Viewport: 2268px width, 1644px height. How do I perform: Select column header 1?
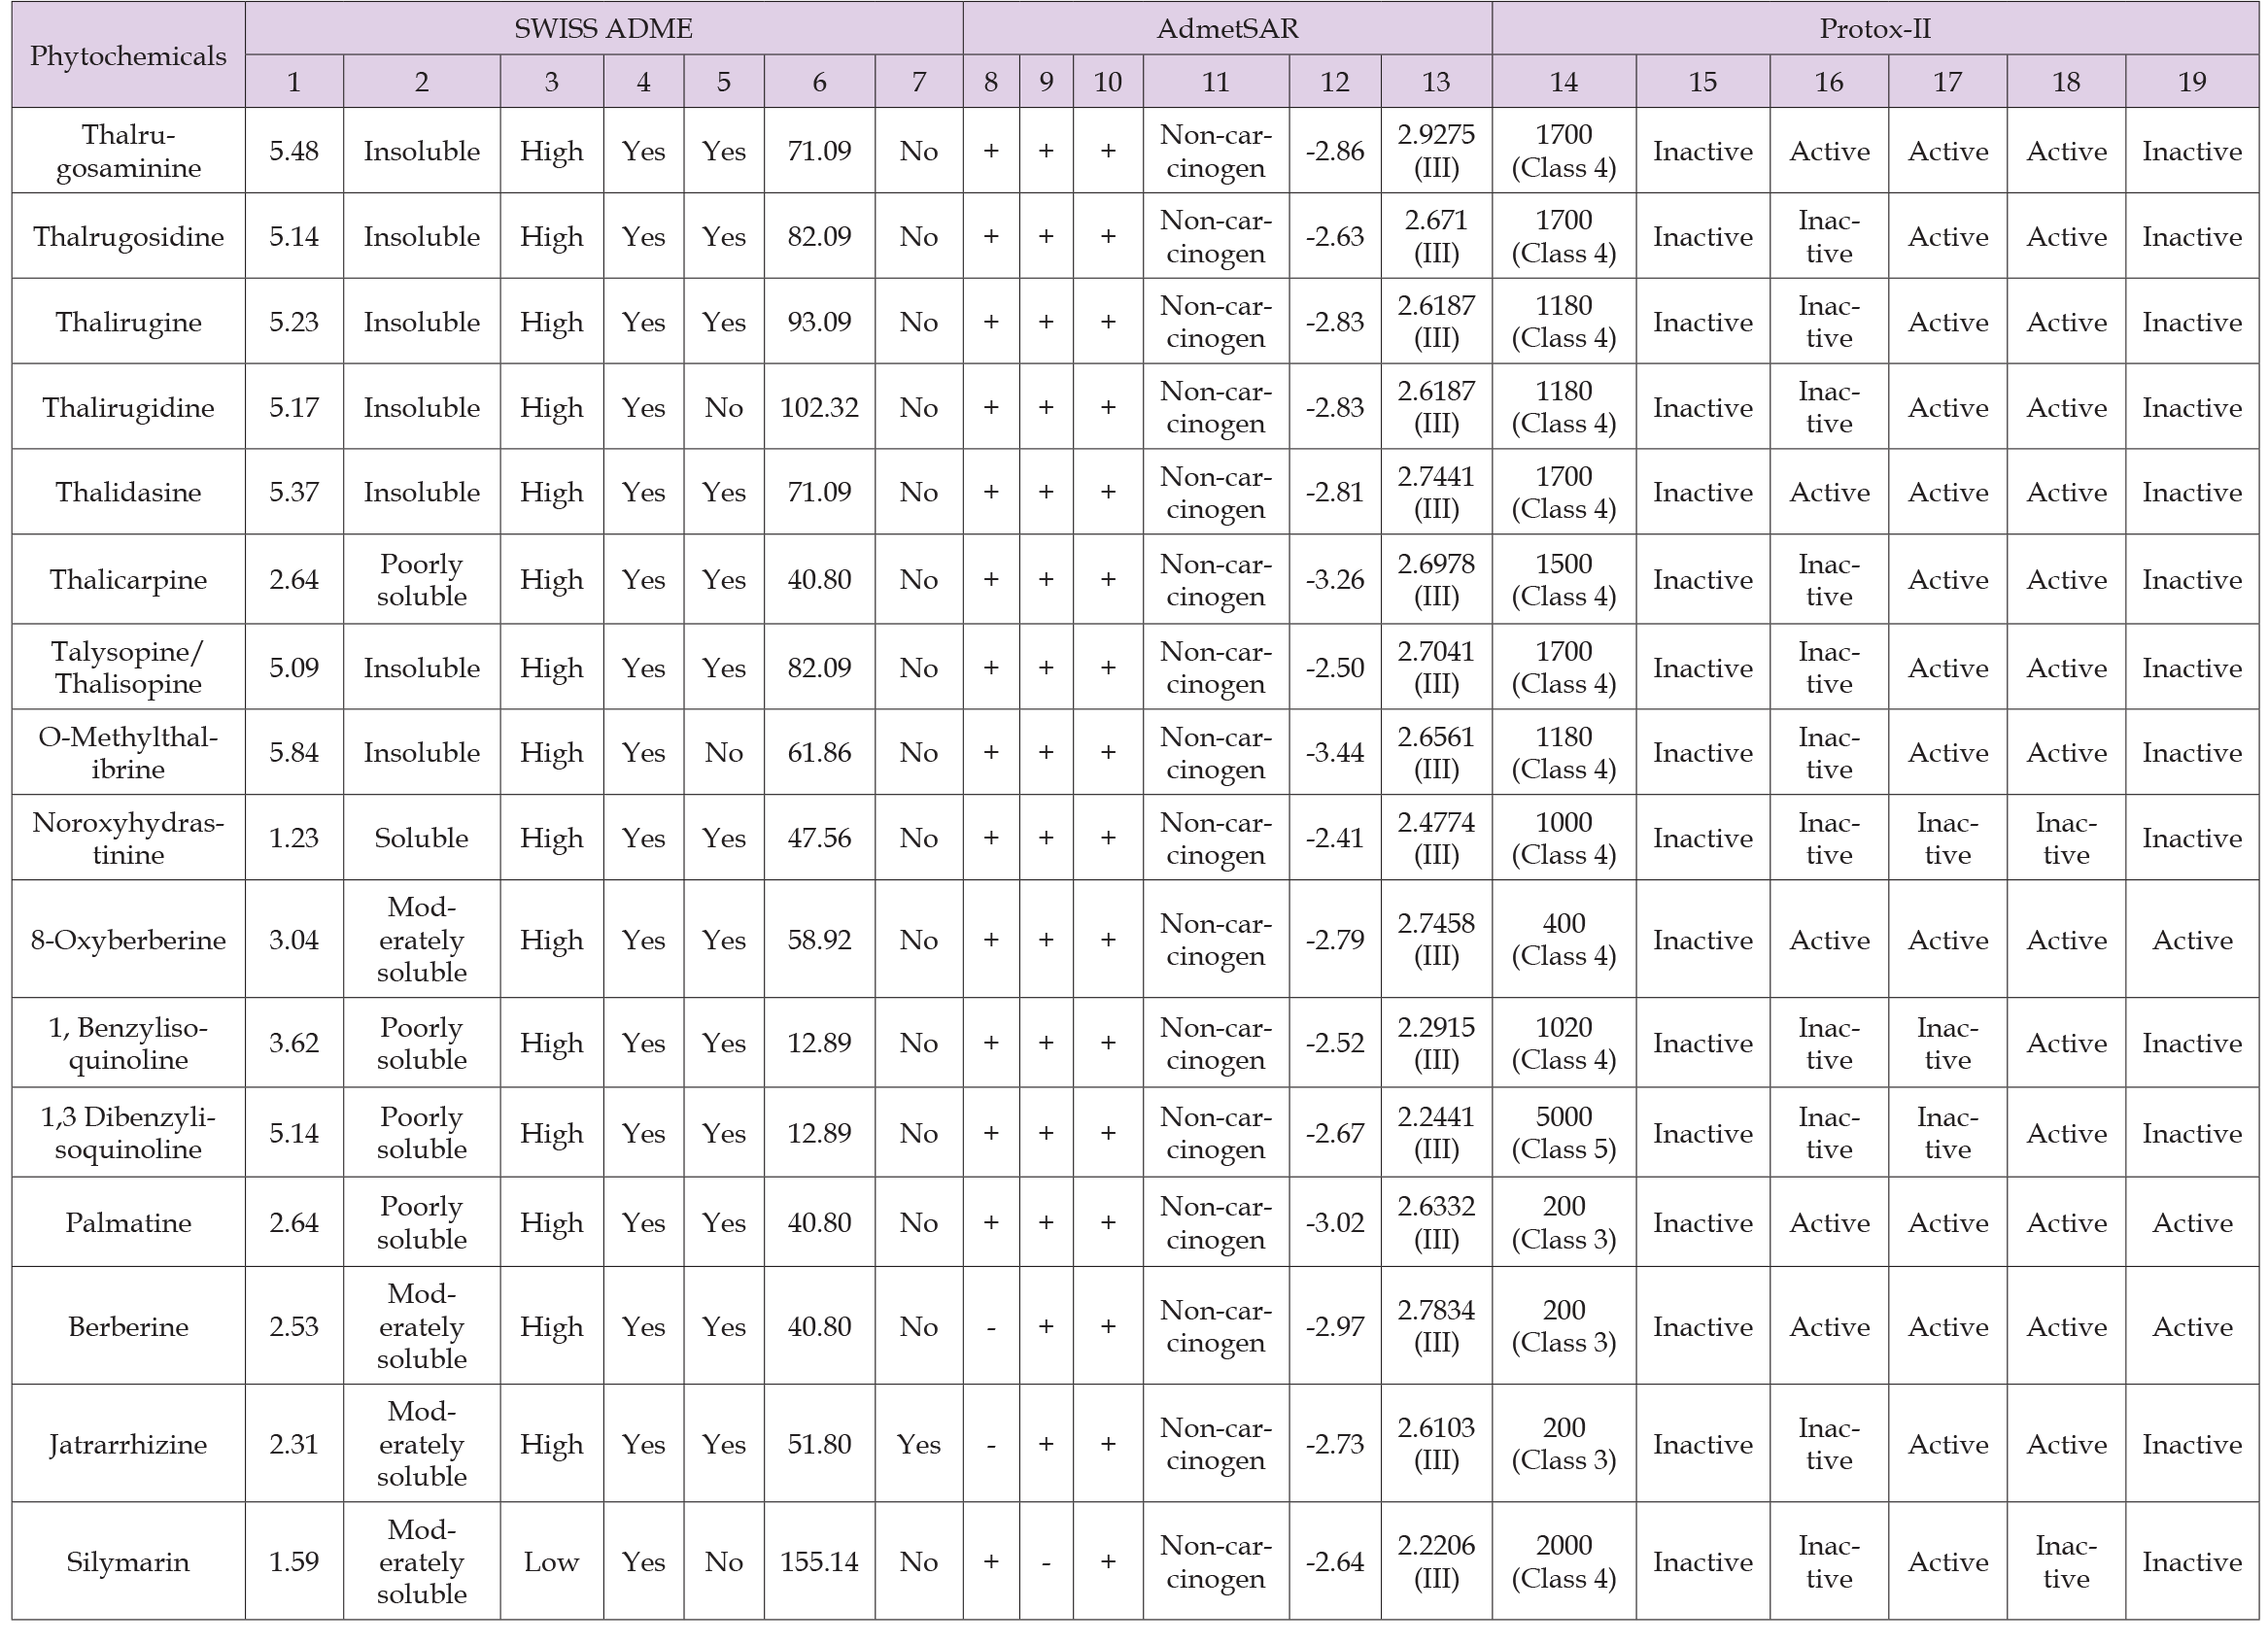tap(293, 83)
